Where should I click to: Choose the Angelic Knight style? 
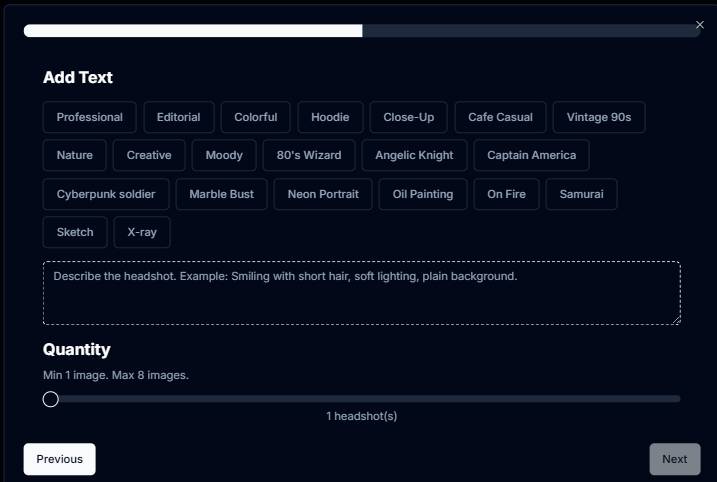[x=414, y=155]
